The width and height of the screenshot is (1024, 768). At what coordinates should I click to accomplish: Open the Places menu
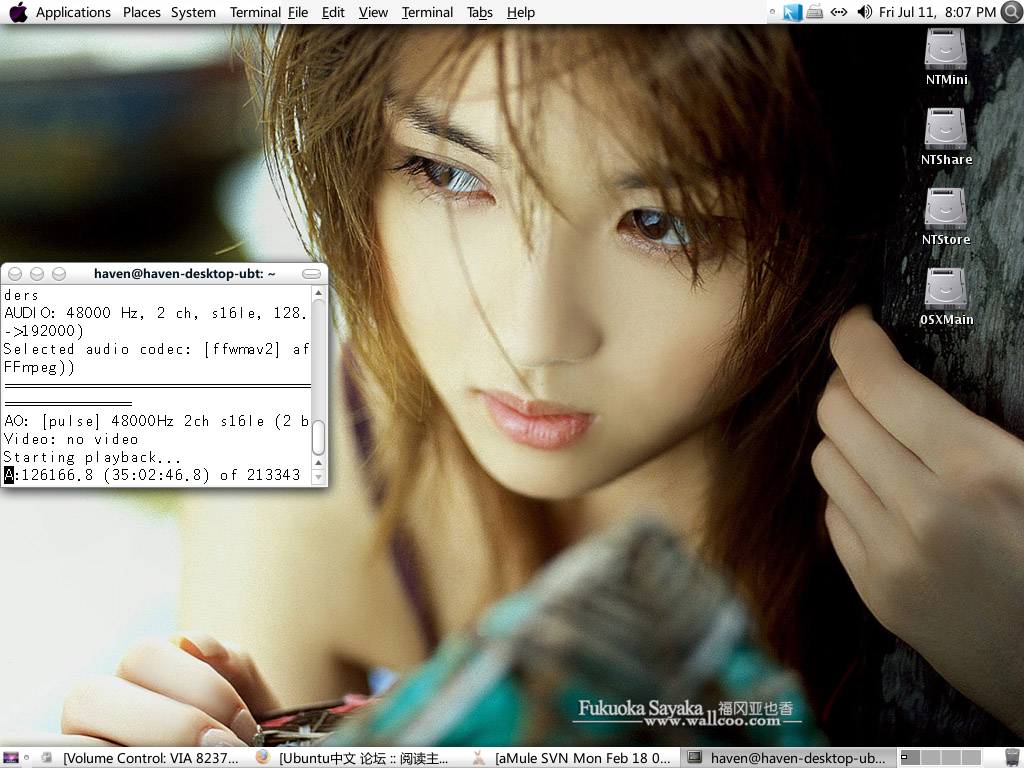point(142,12)
